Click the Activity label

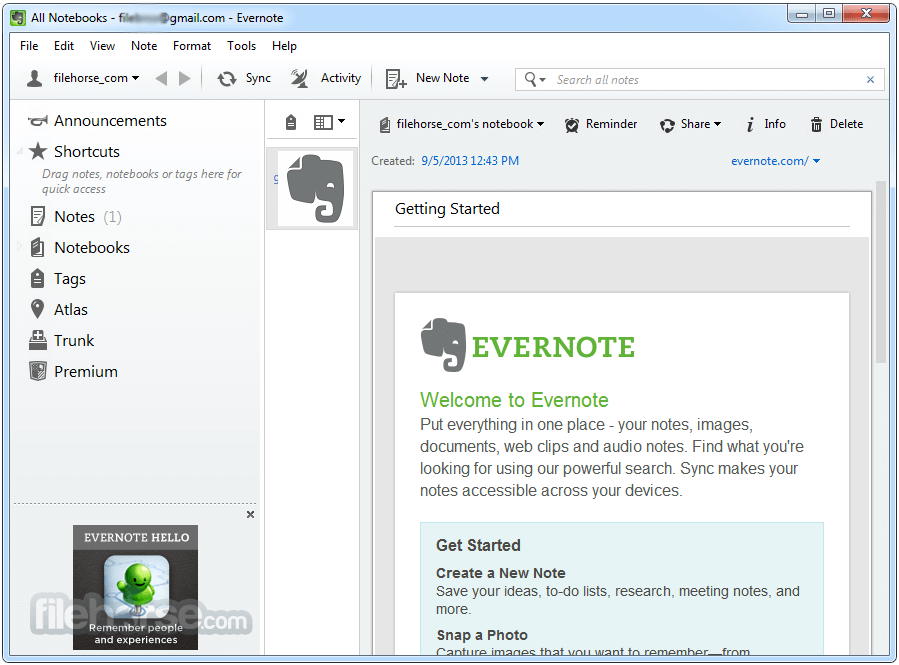341,78
